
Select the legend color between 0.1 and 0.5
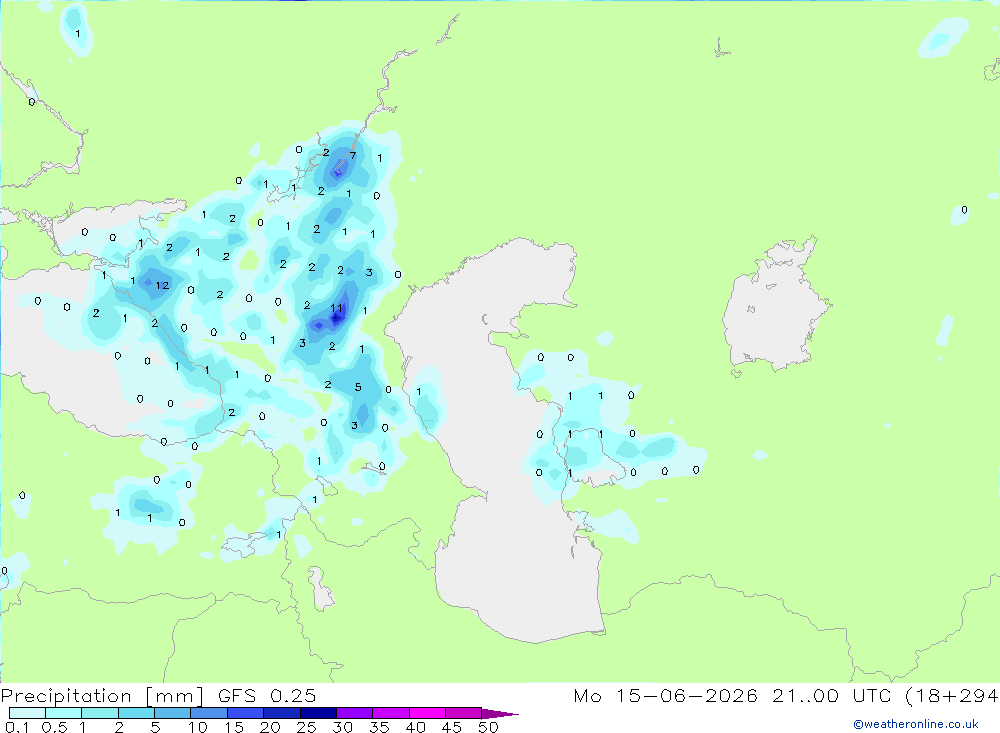tap(27, 713)
